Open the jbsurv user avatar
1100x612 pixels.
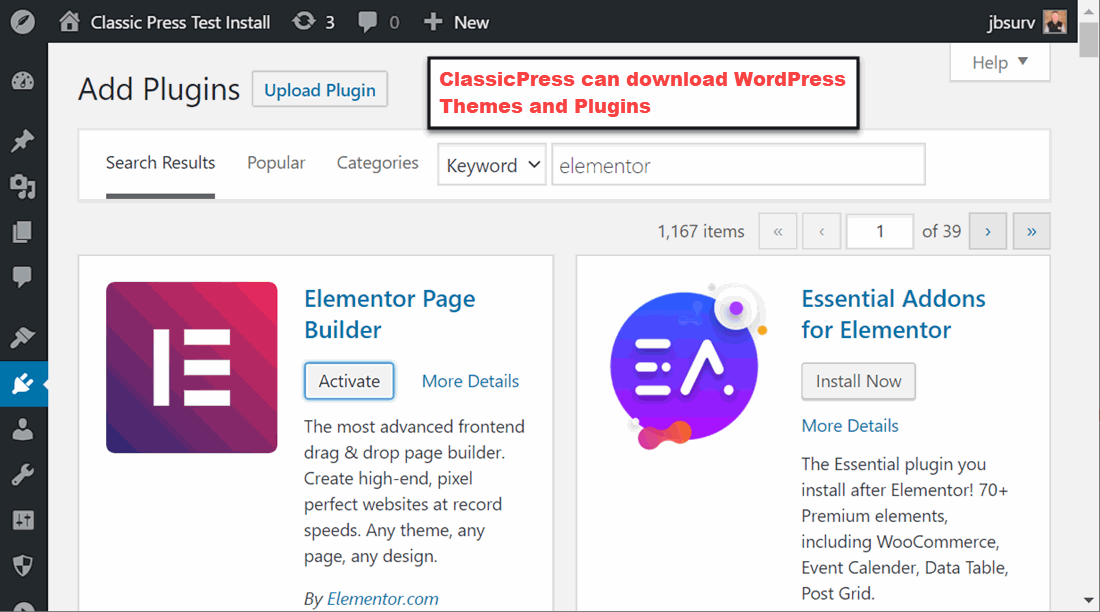pos(1054,22)
